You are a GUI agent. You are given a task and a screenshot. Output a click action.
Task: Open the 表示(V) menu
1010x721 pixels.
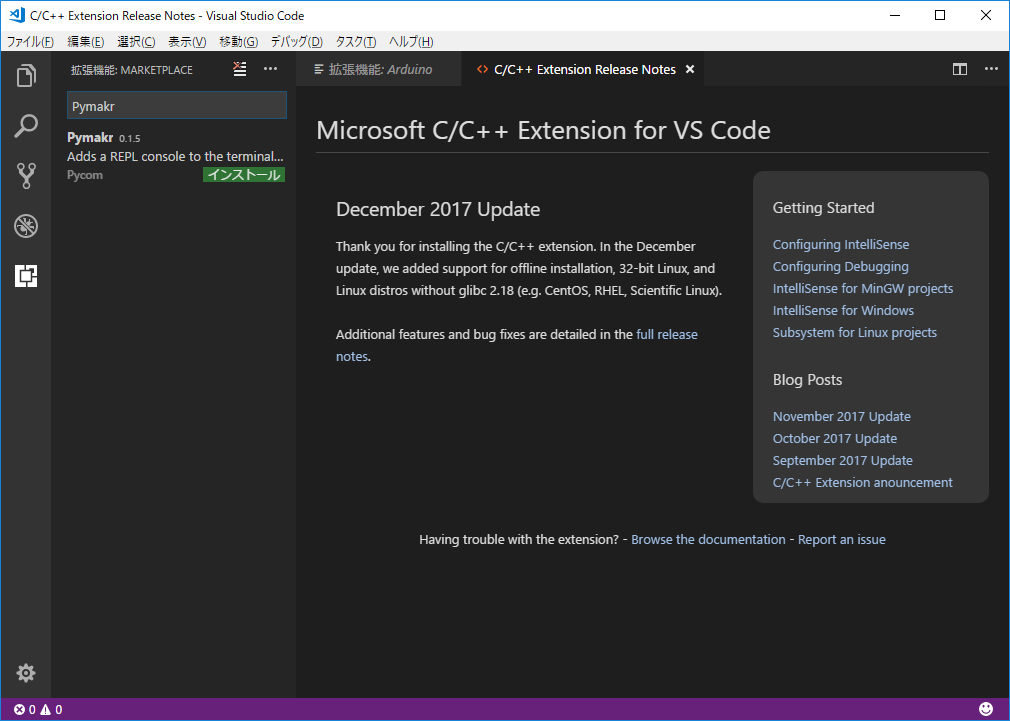point(187,42)
